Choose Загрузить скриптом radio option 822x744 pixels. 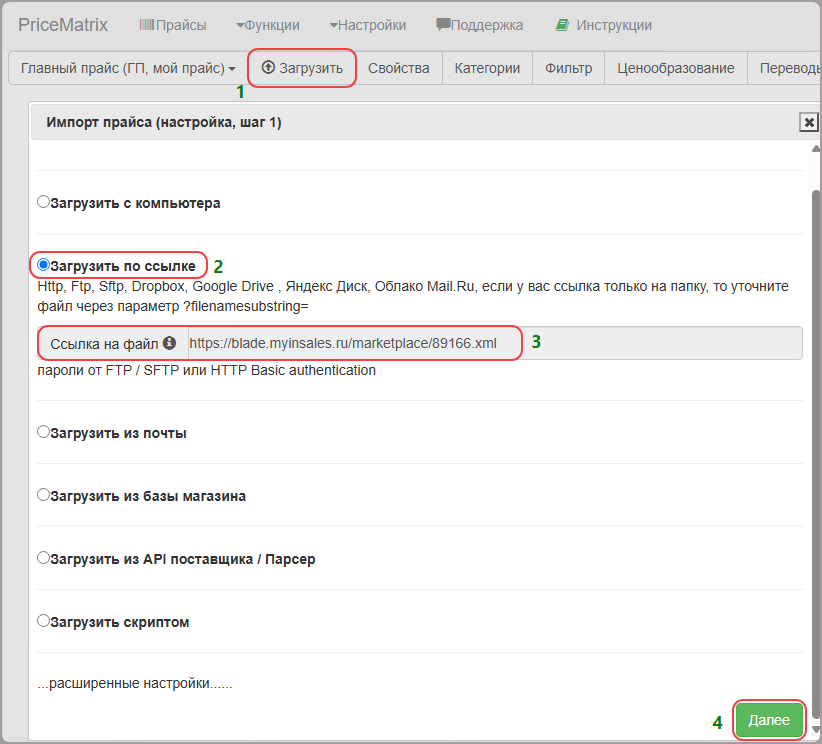tap(44, 621)
